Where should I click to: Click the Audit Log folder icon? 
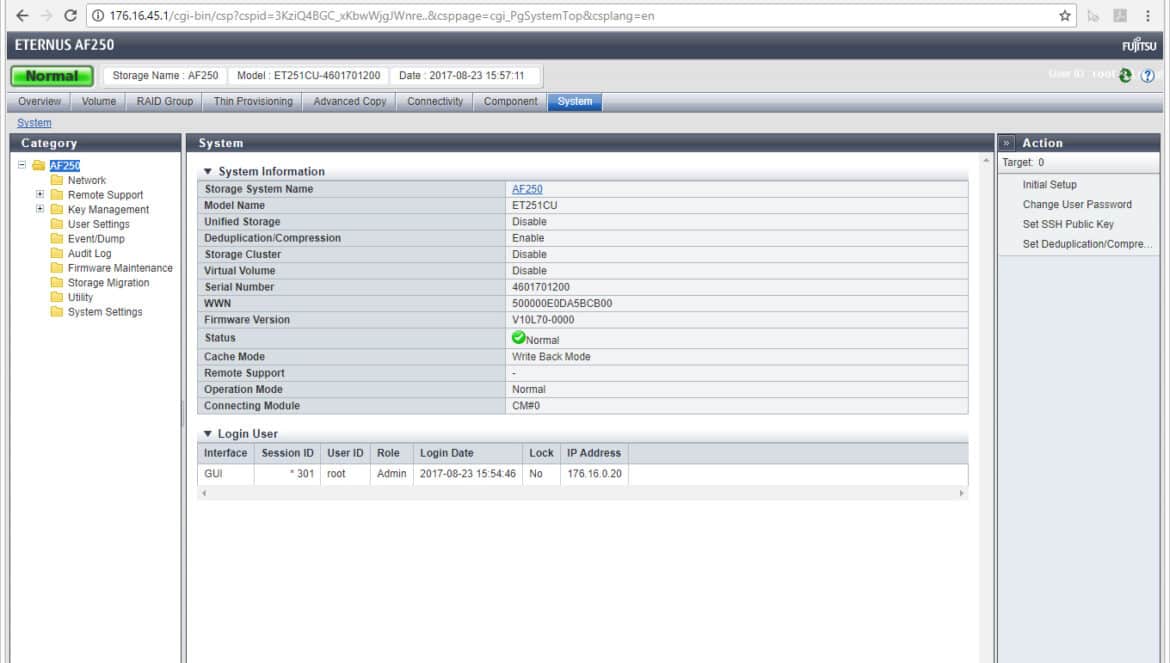[57, 254]
